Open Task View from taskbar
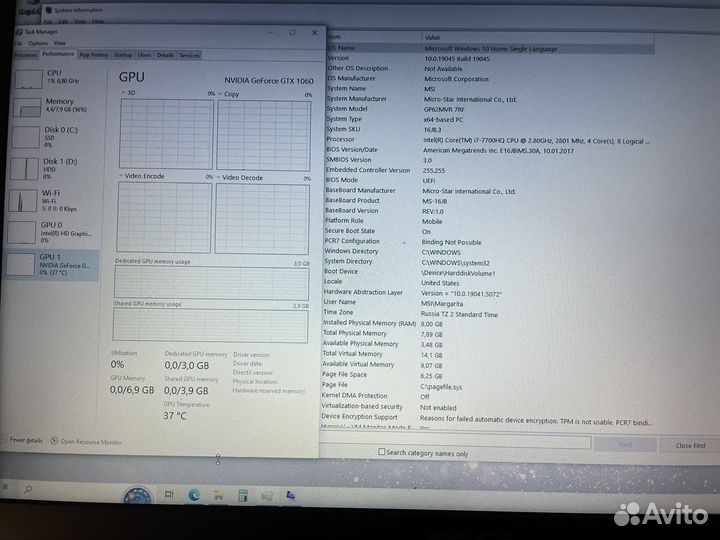Screen dimensions: 720x540 click(169, 494)
